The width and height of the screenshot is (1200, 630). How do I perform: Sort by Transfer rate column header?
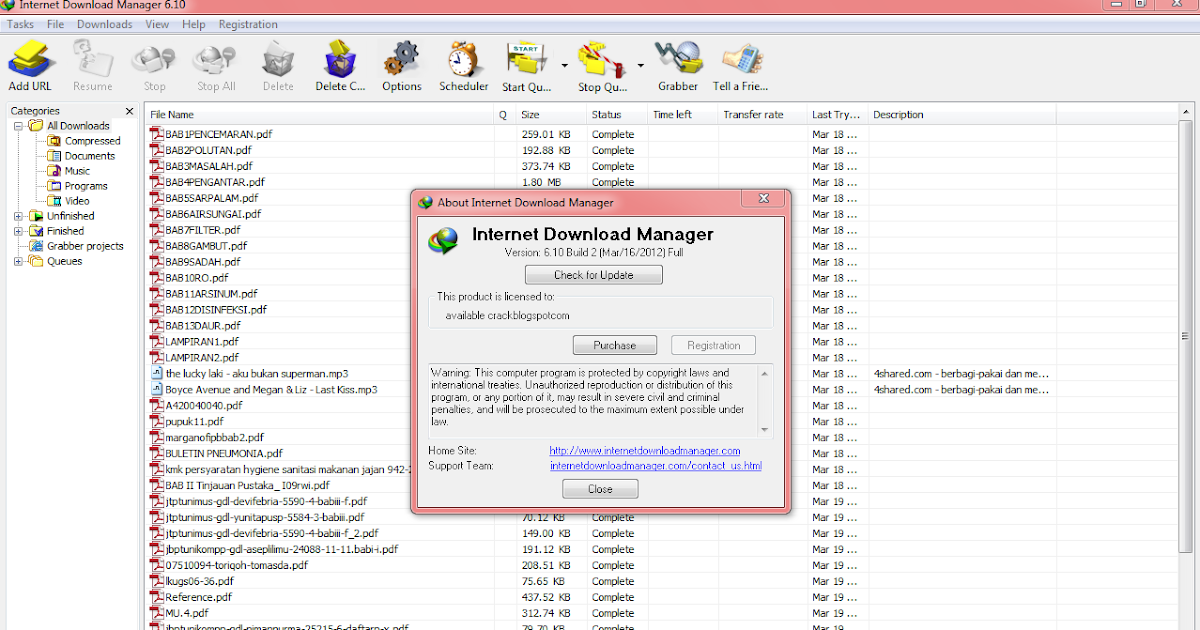pyautogui.click(x=763, y=115)
